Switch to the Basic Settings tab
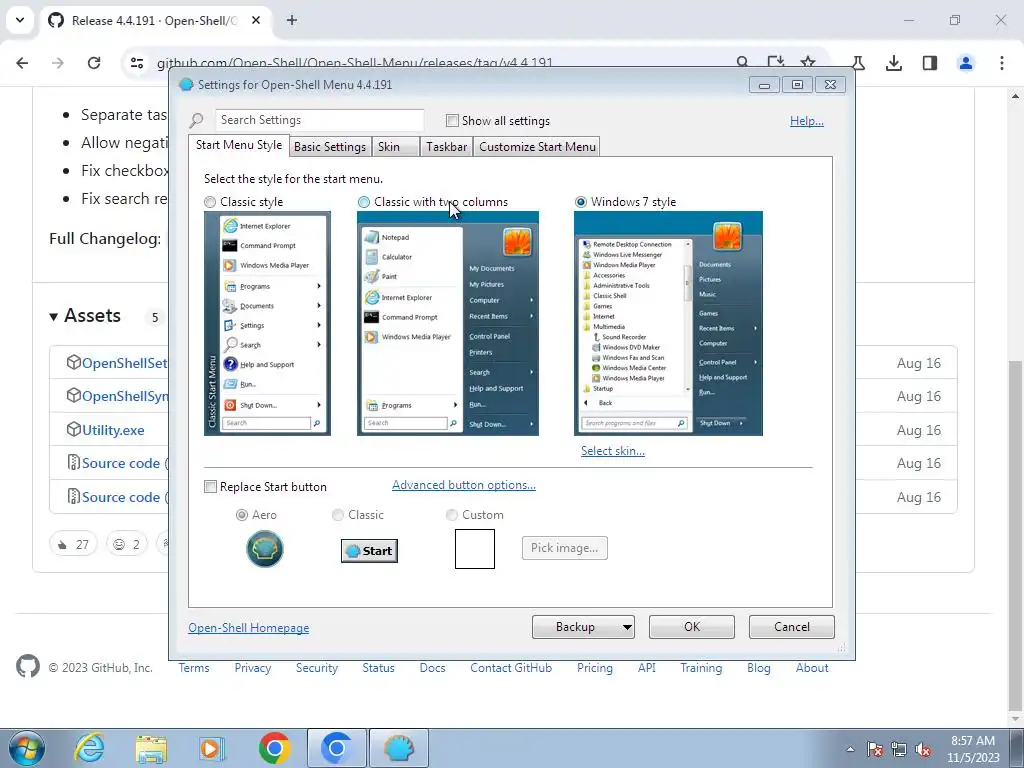 (330, 147)
